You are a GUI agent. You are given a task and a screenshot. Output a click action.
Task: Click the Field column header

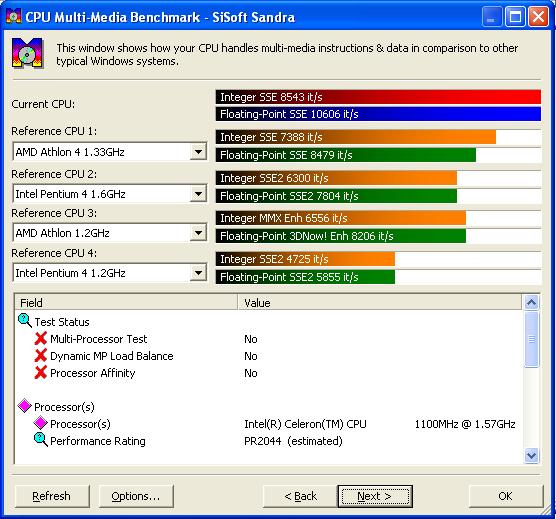tap(126, 303)
